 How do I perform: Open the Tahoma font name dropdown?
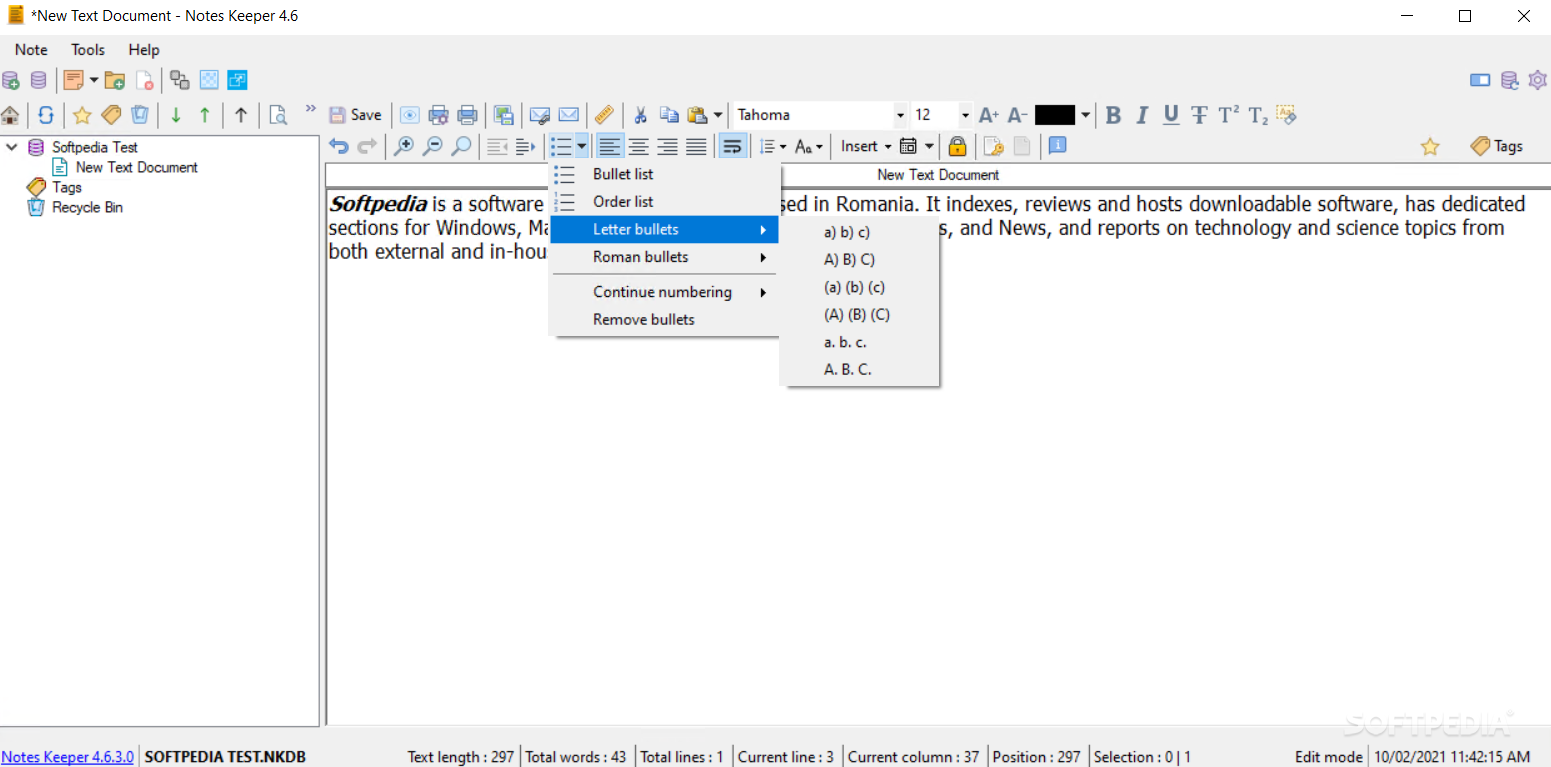900,115
